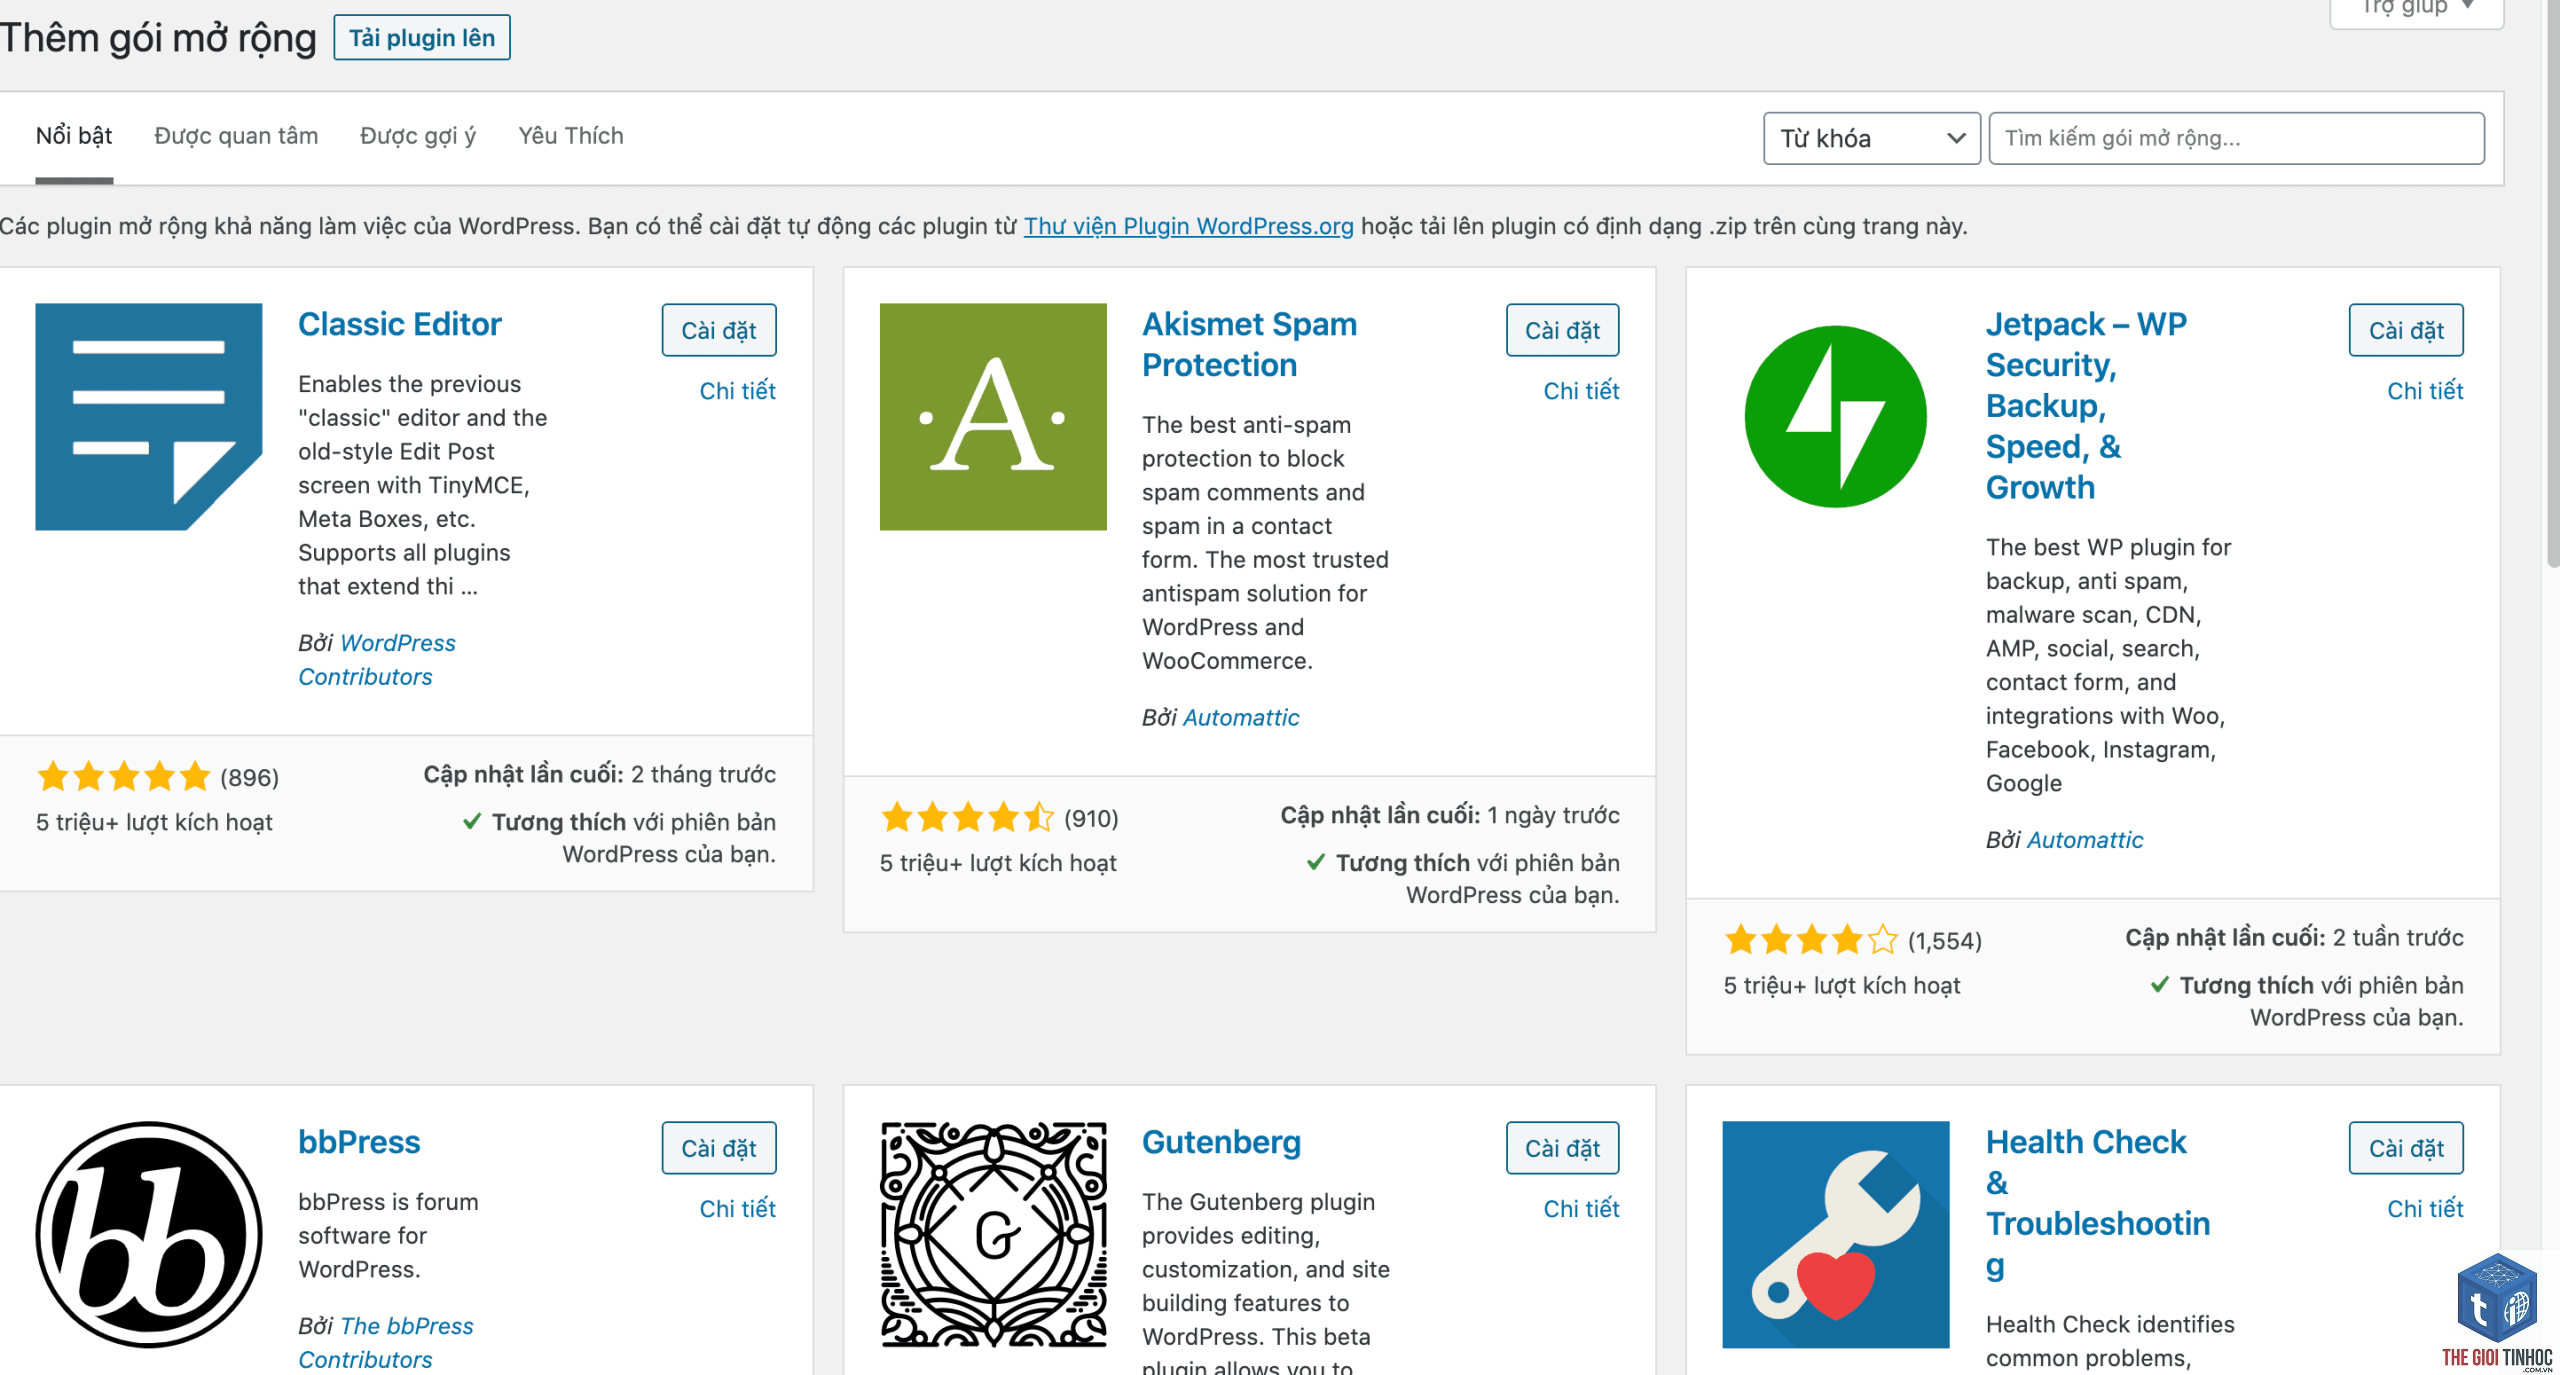Open the bbPress title link
Image resolution: width=2560 pixels, height=1375 pixels.
(x=359, y=1142)
